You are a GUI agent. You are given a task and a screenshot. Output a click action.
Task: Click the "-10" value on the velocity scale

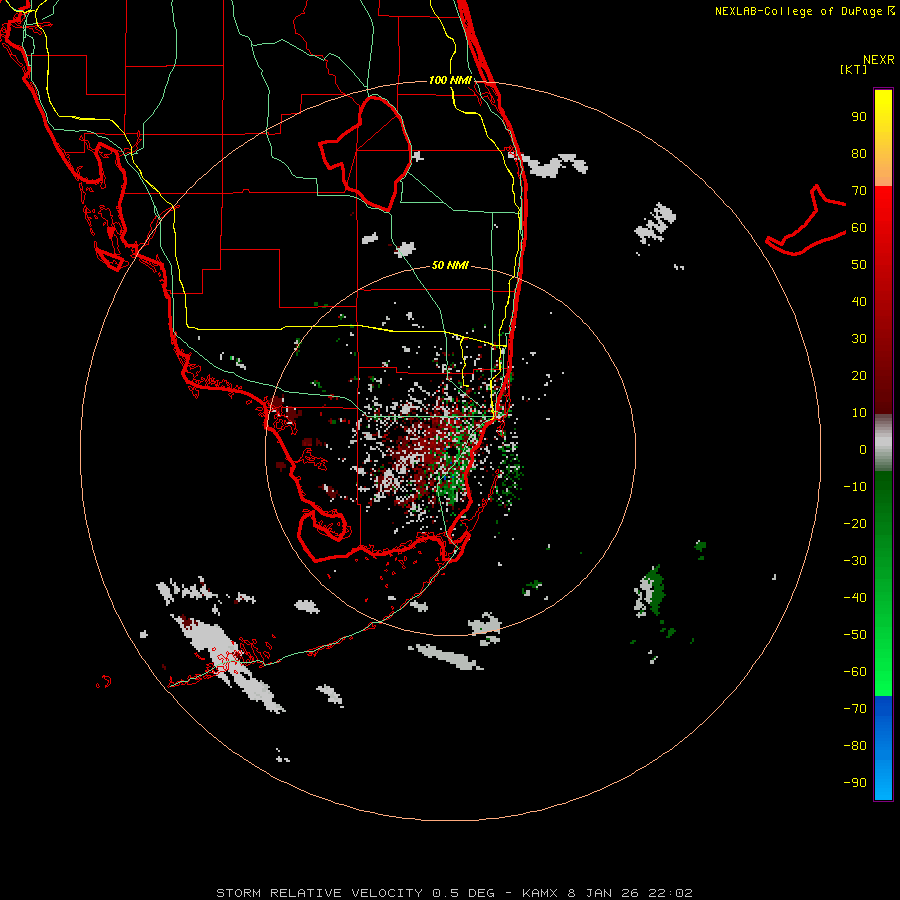(855, 487)
